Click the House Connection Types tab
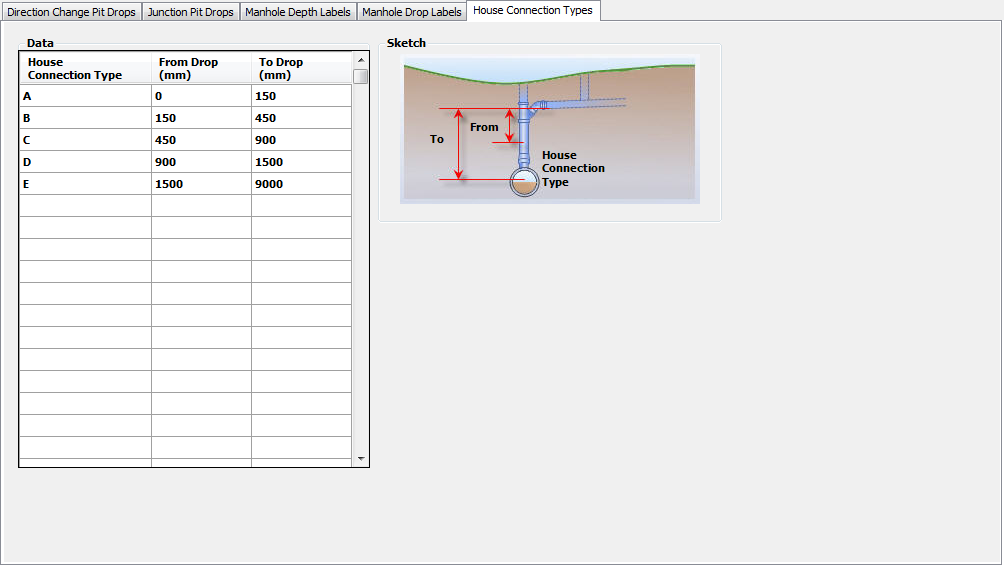1004x566 pixels. (532, 11)
